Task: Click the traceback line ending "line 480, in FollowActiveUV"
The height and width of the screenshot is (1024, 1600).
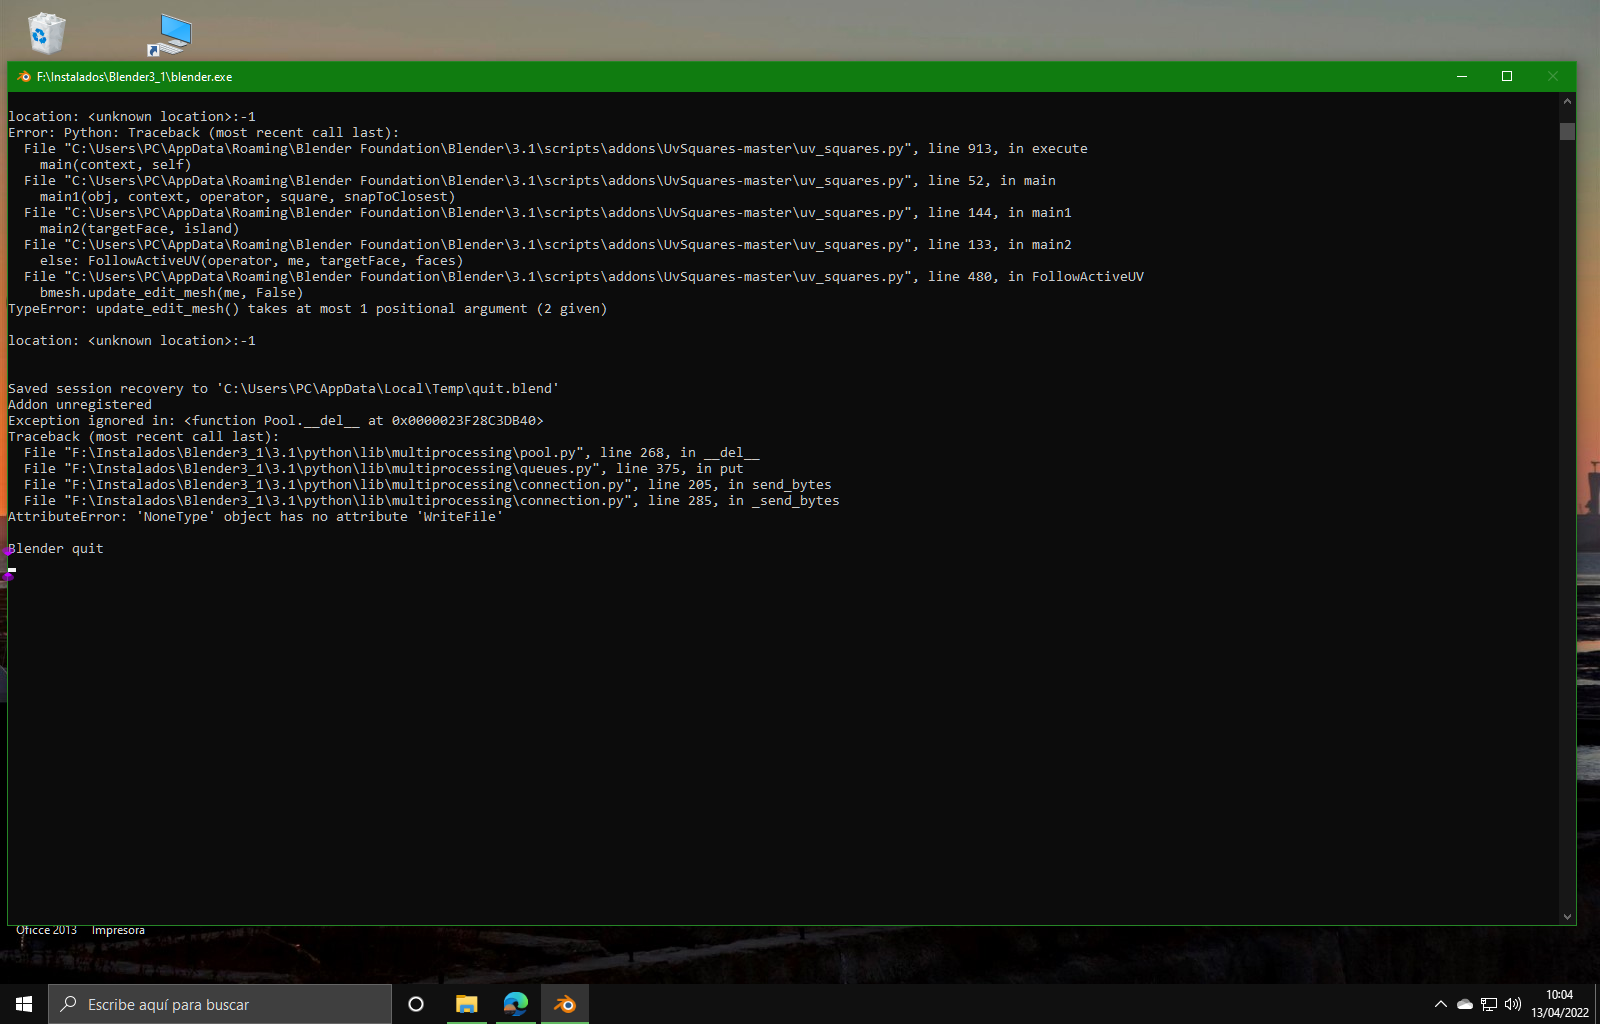Action: click(x=584, y=277)
